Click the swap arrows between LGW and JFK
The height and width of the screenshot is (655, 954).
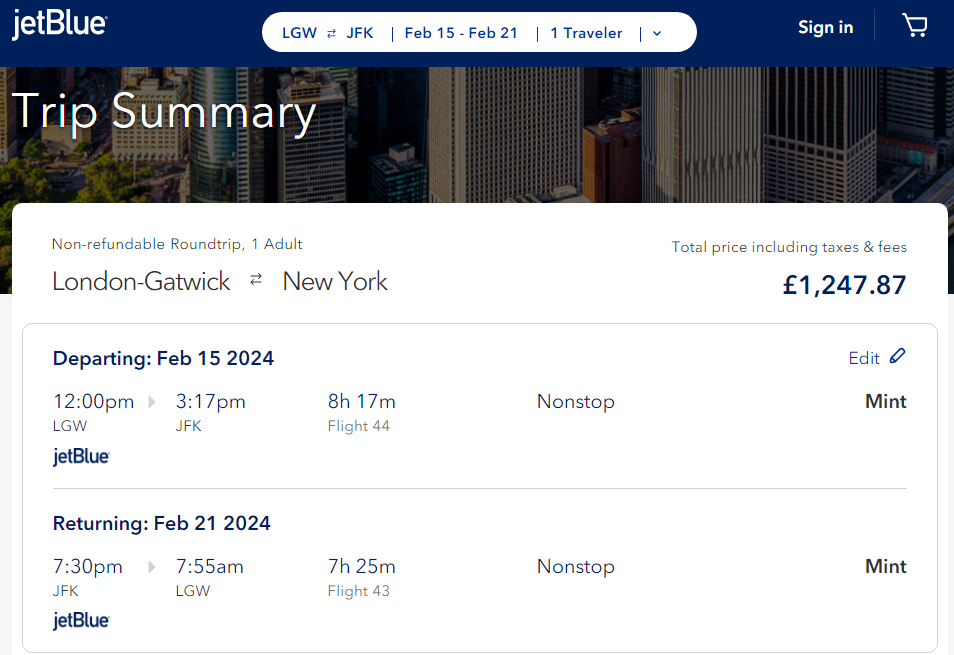coord(331,33)
